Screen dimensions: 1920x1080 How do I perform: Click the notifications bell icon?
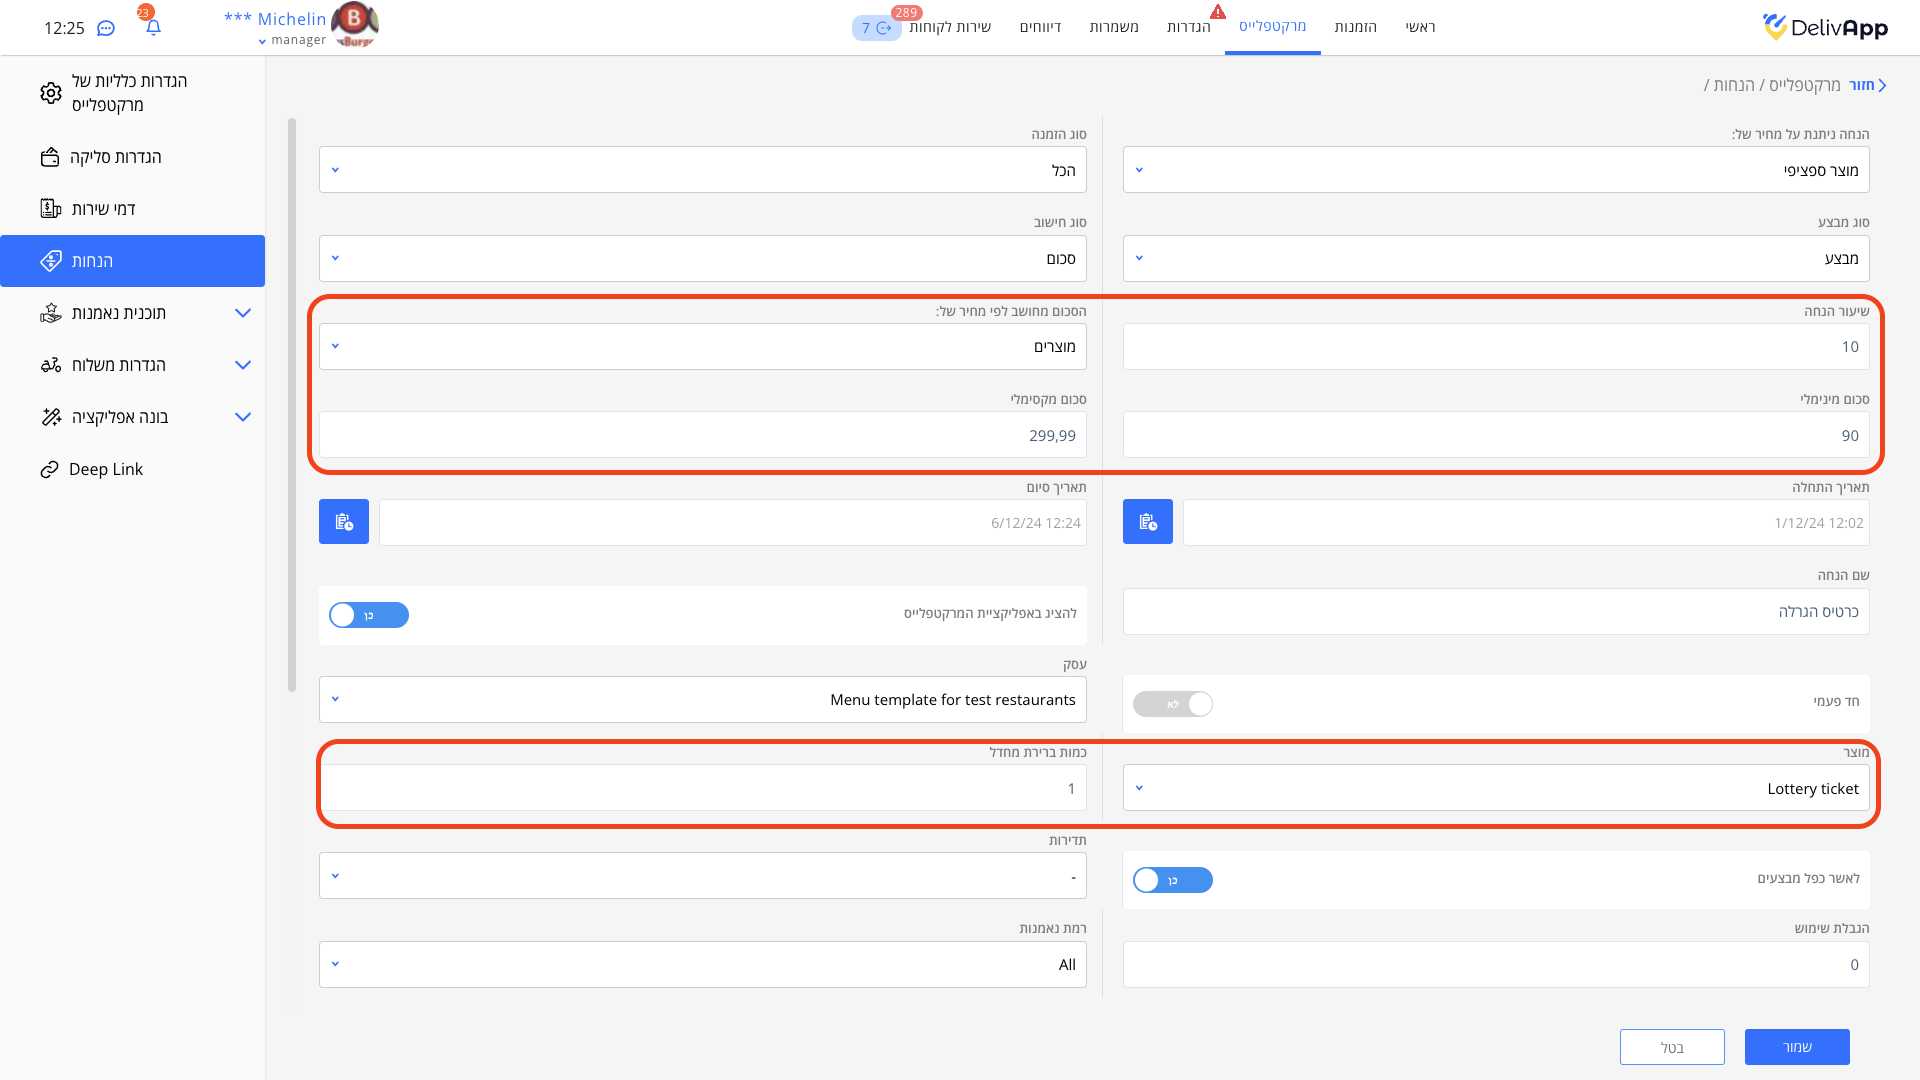coord(153,28)
